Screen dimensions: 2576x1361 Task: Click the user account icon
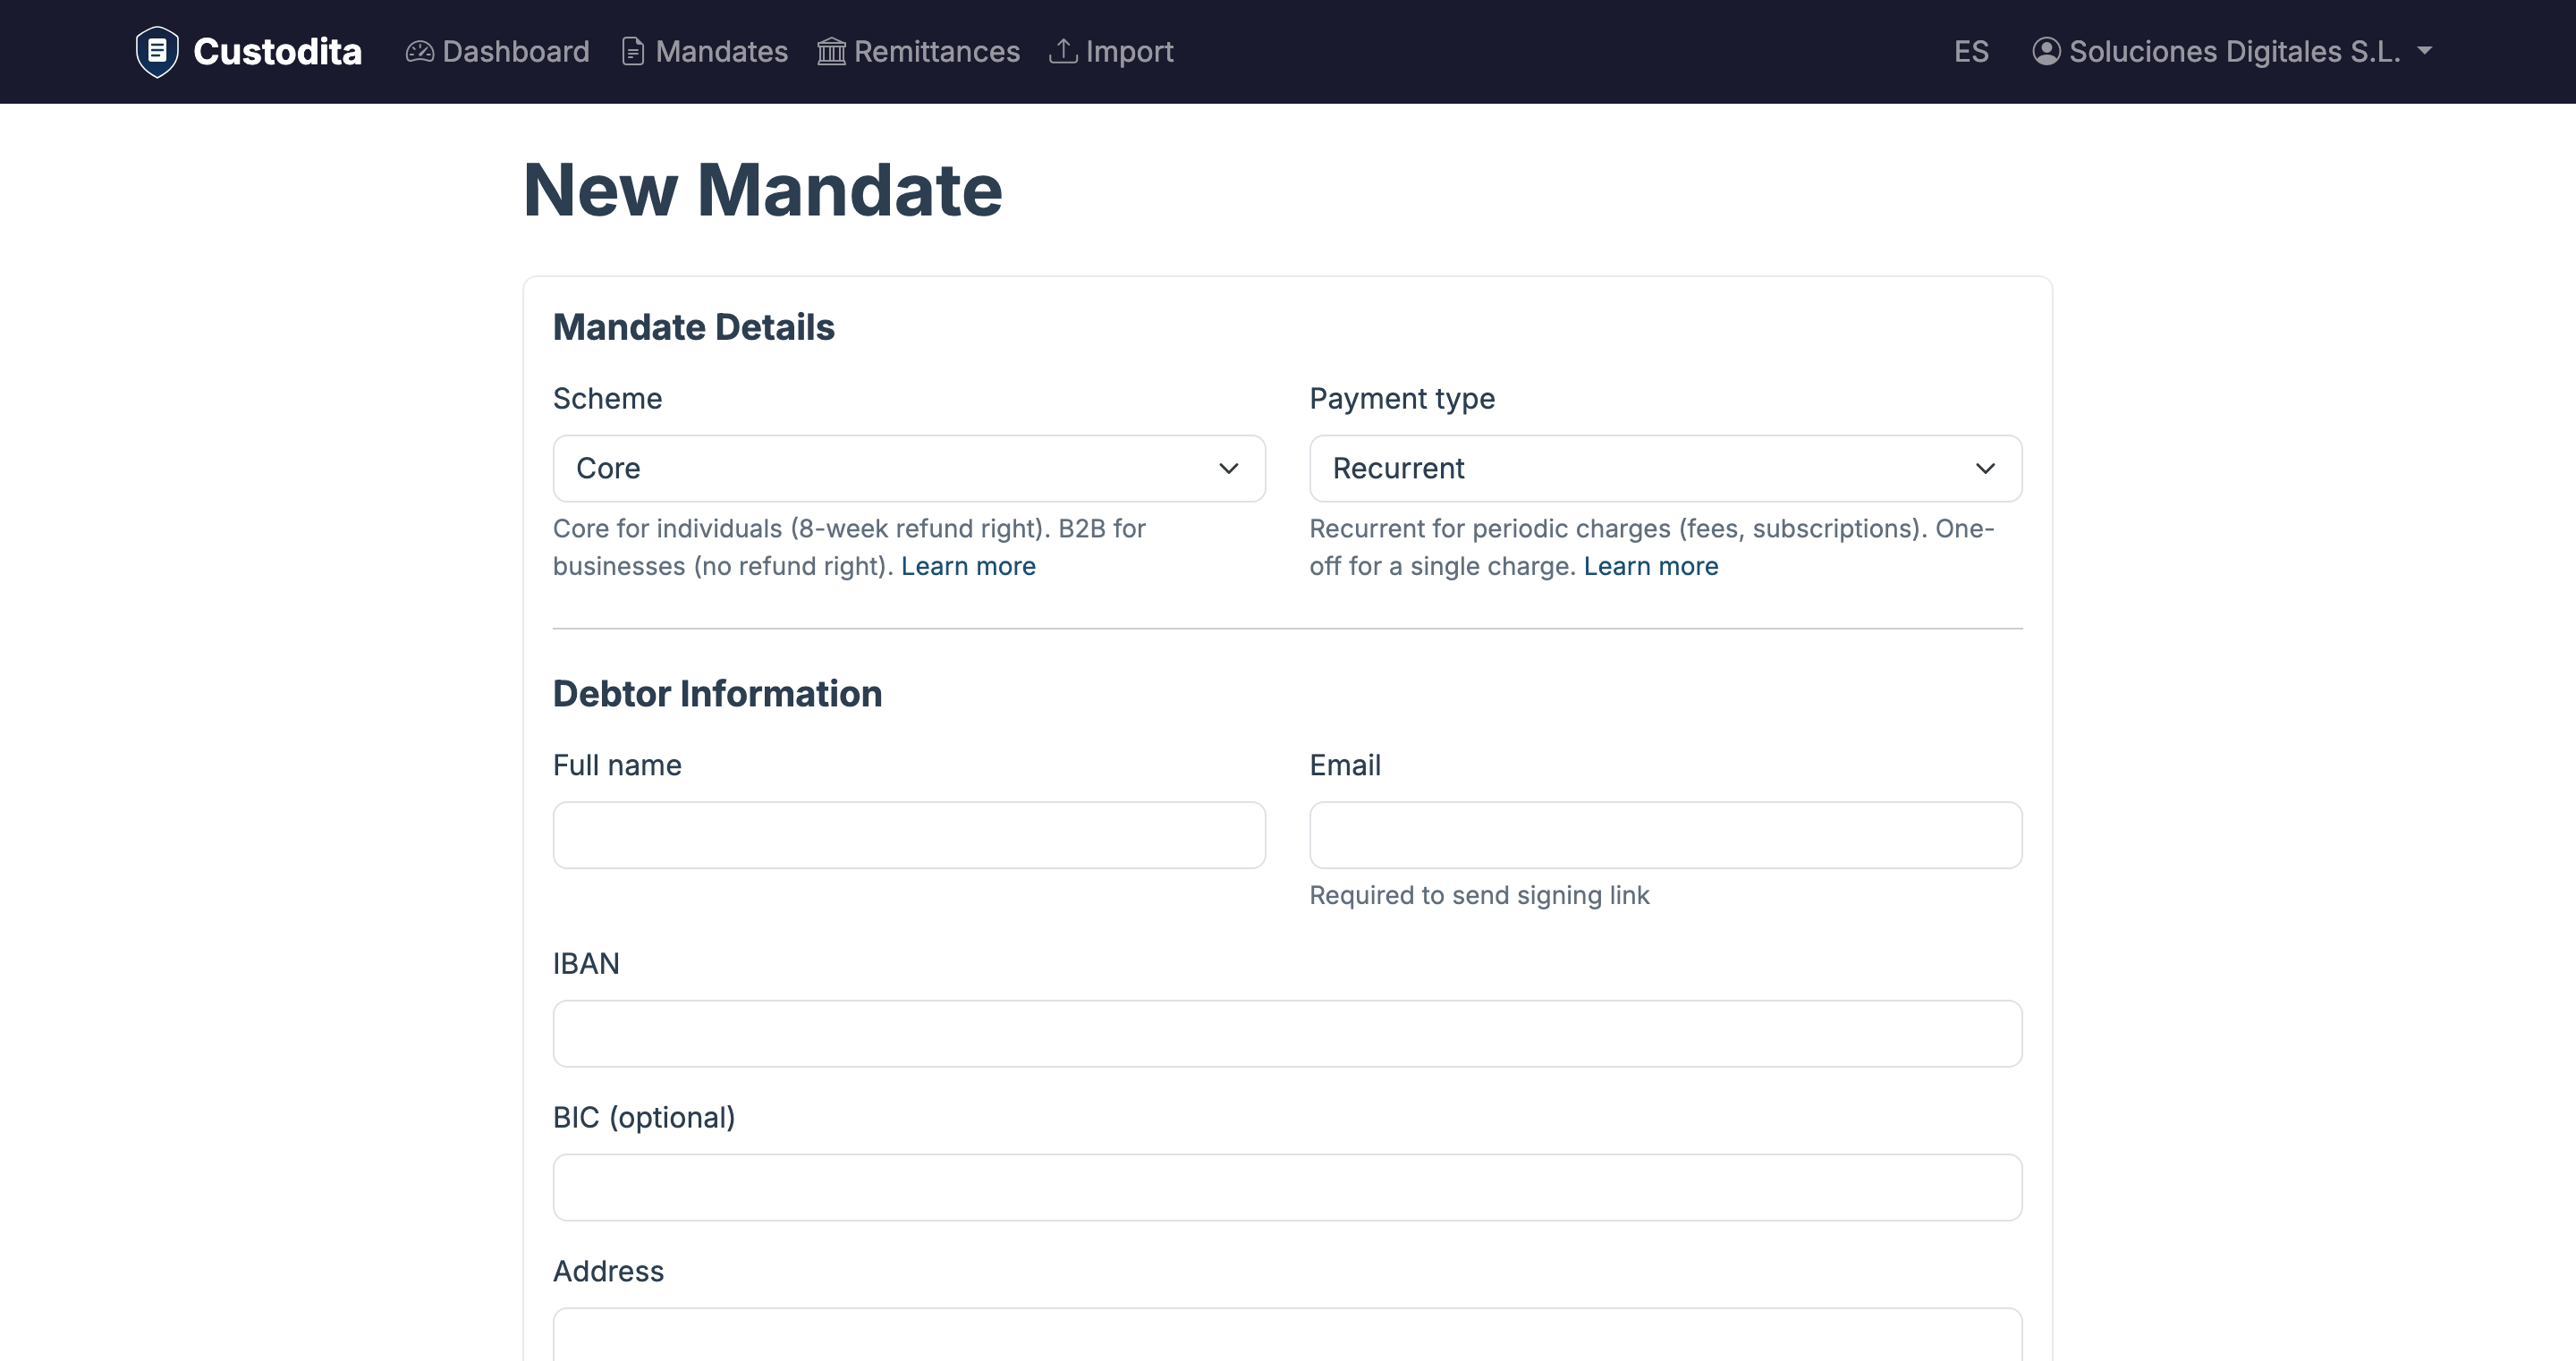(2049, 51)
